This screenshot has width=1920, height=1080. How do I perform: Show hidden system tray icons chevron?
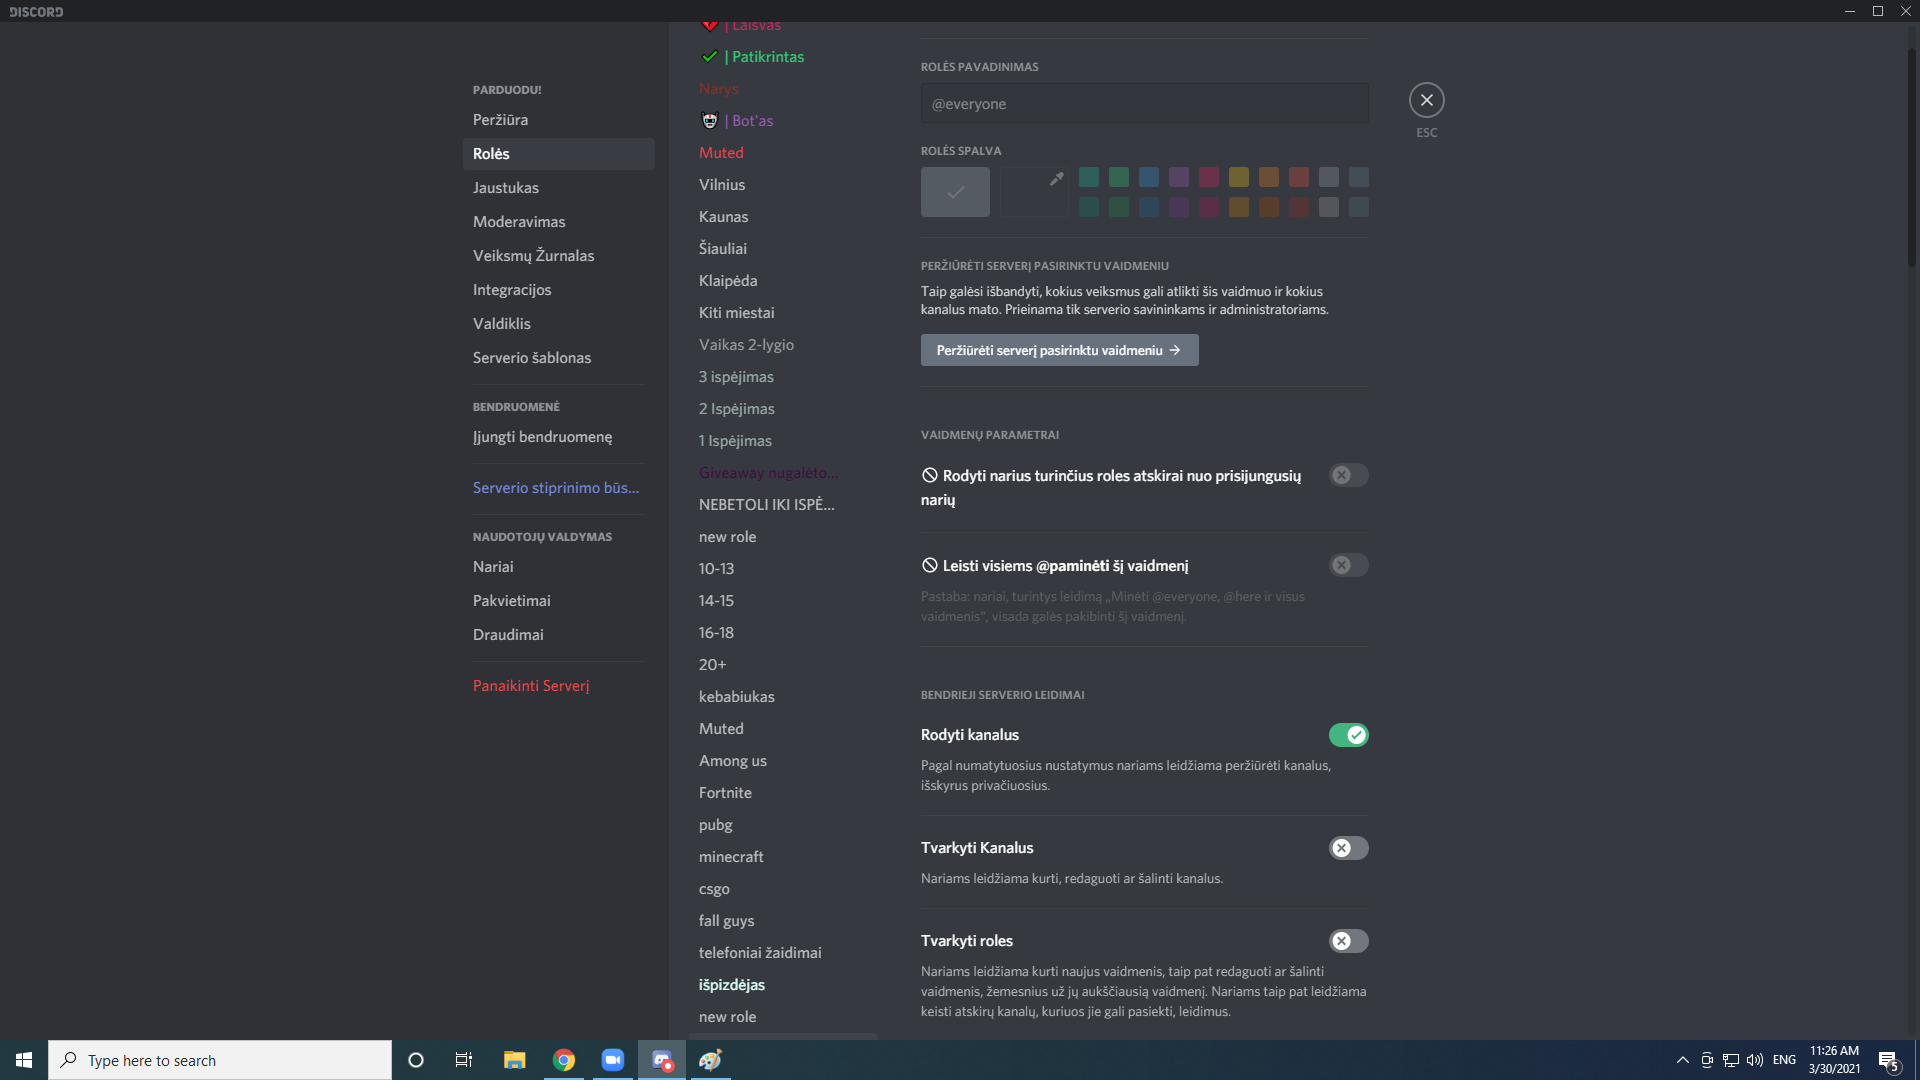[1682, 1060]
